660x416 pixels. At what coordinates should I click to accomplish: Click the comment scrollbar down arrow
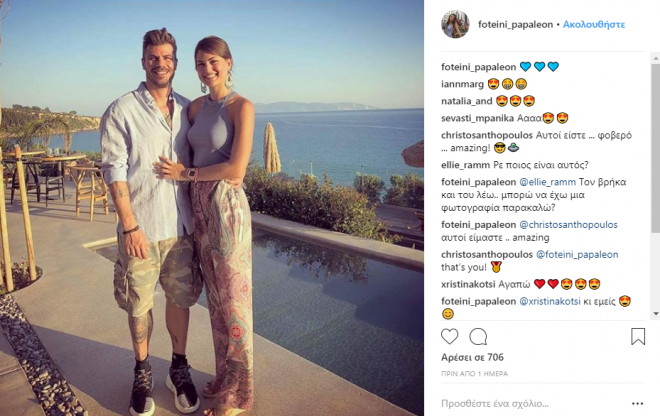pos(656,314)
